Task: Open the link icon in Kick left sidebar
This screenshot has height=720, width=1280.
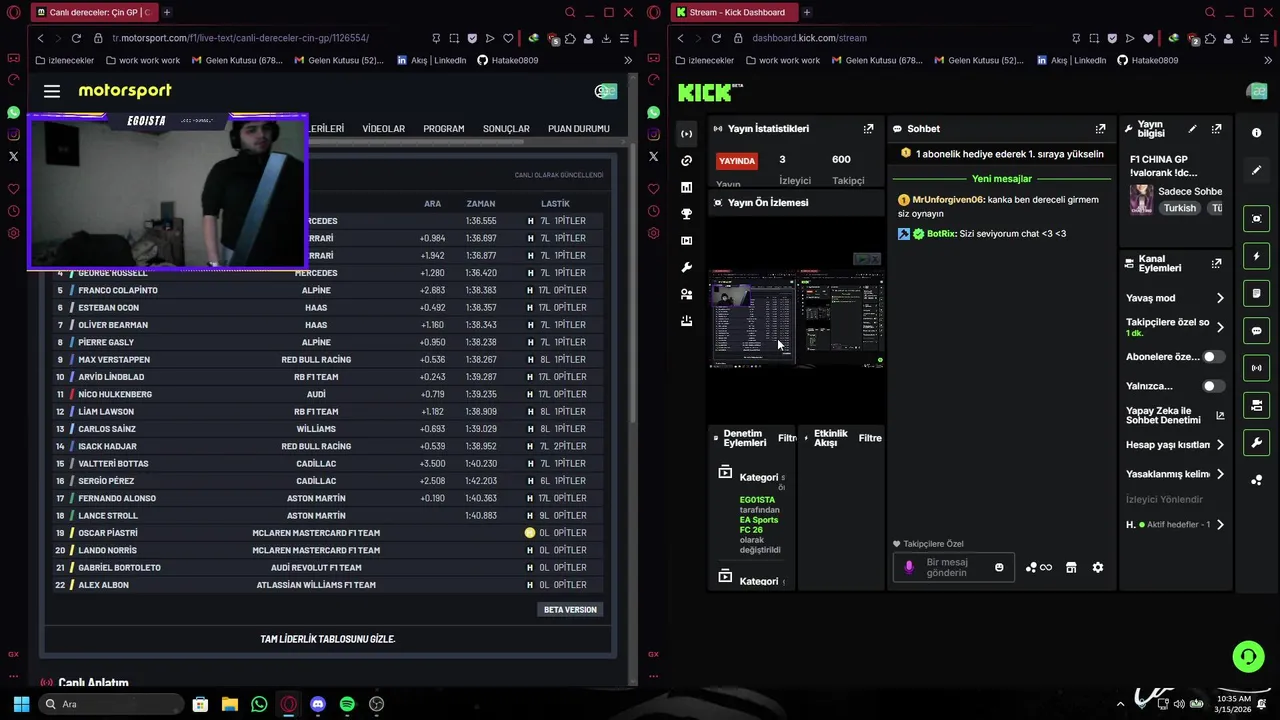Action: coord(686,161)
